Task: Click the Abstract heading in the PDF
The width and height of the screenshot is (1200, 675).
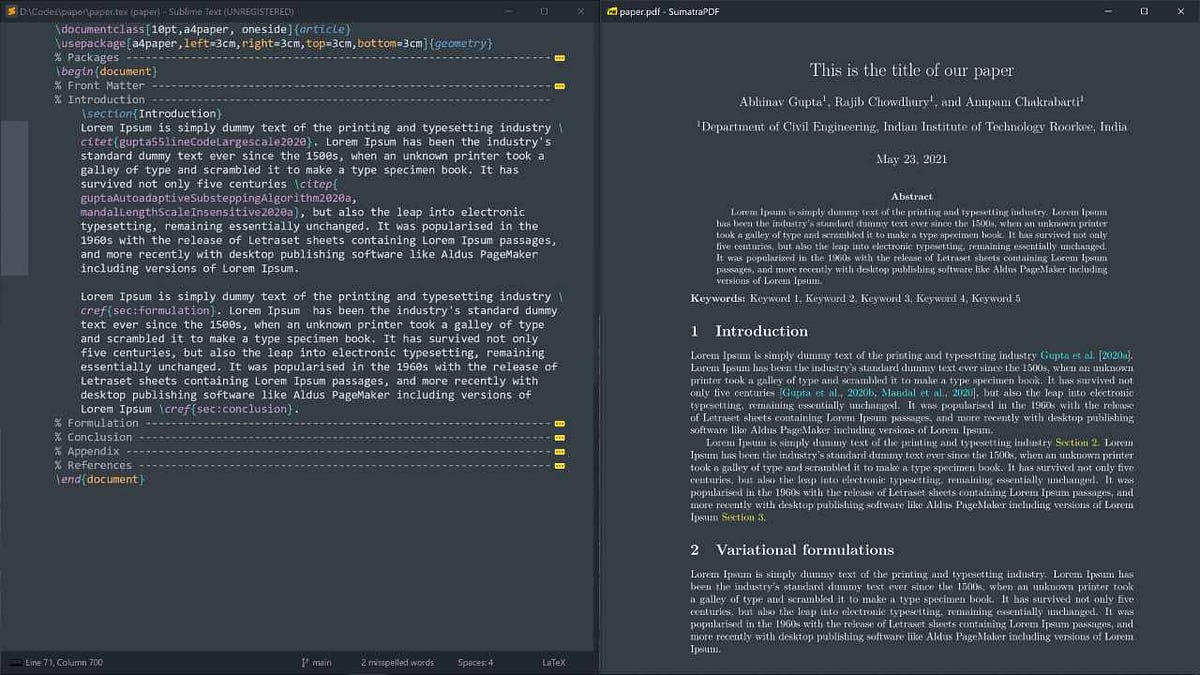Action: [912, 197]
